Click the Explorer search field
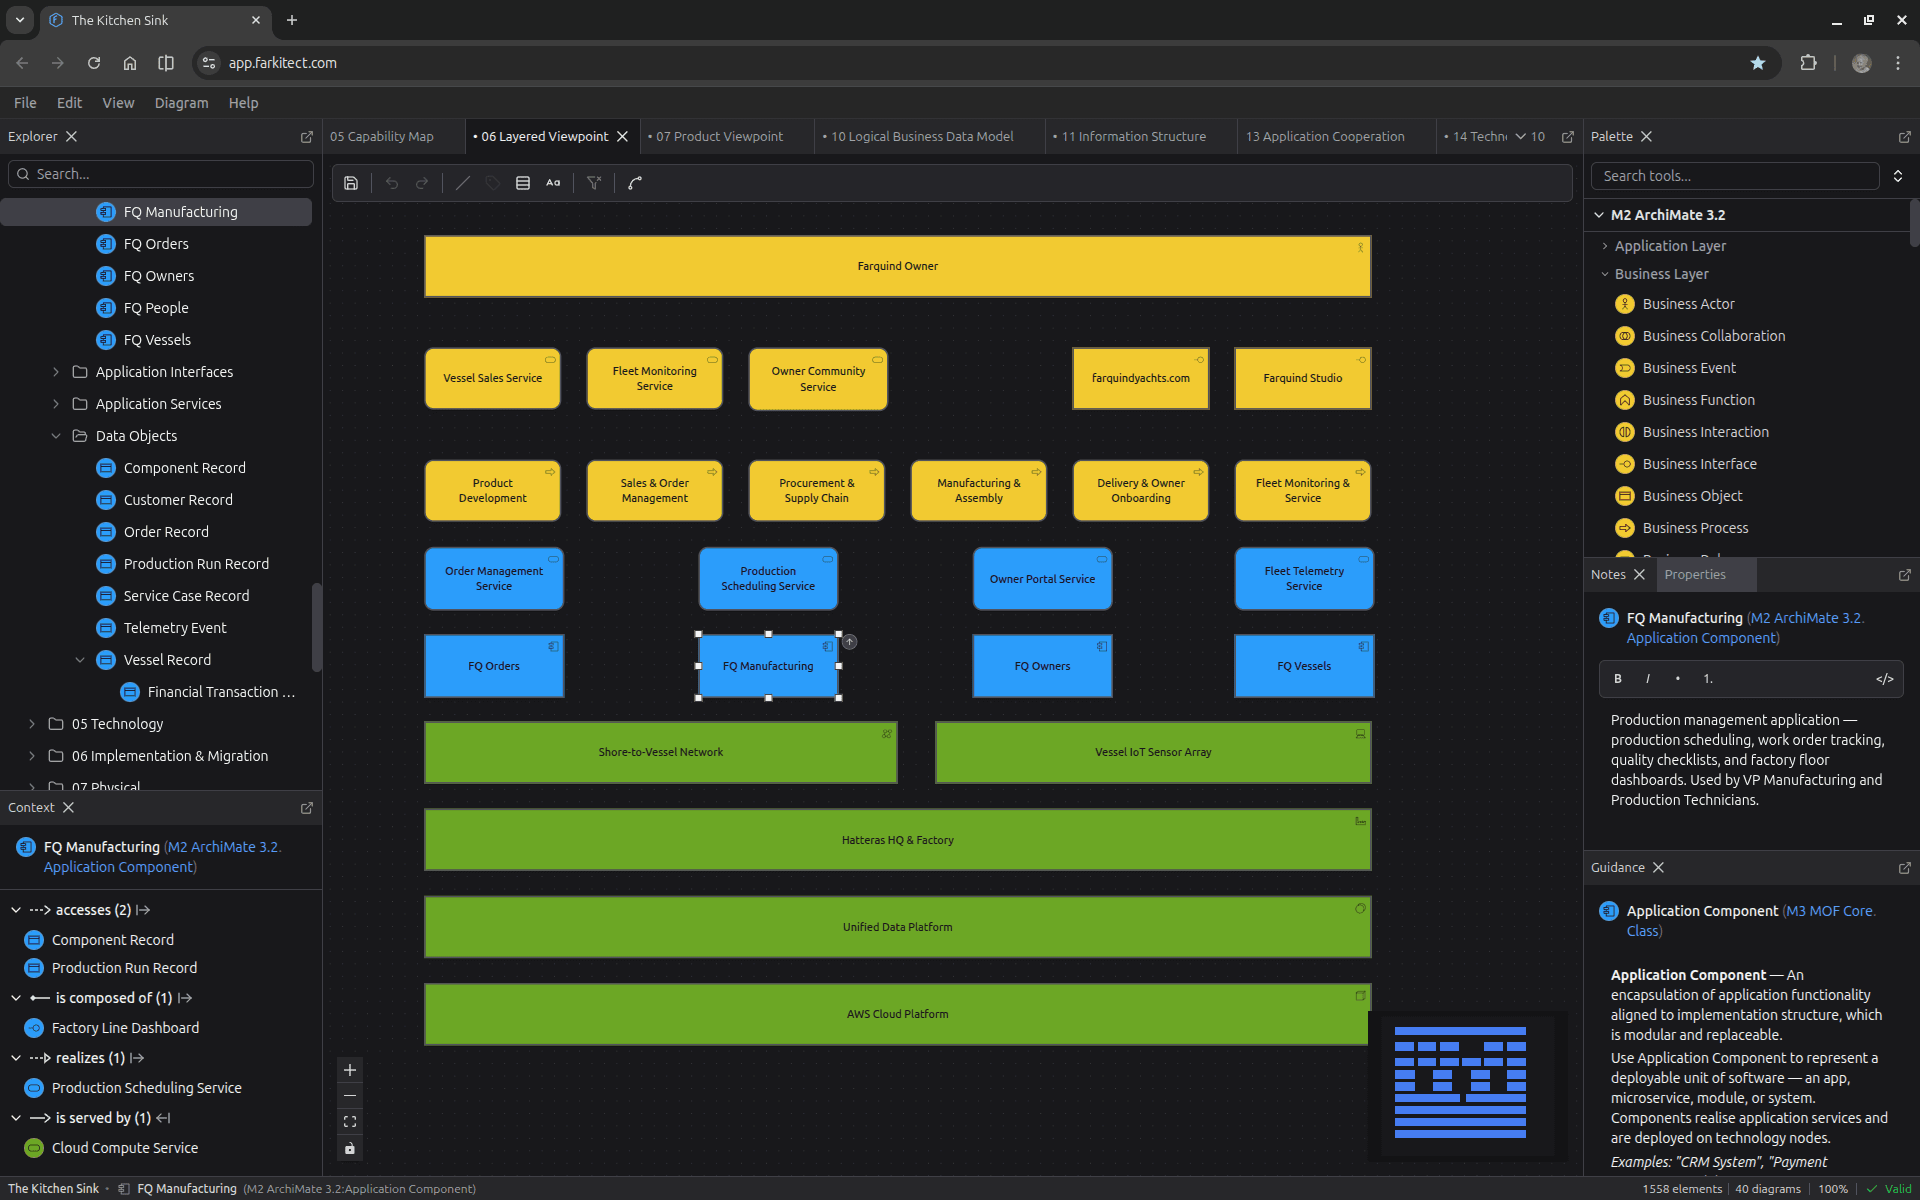 [161, 174]
